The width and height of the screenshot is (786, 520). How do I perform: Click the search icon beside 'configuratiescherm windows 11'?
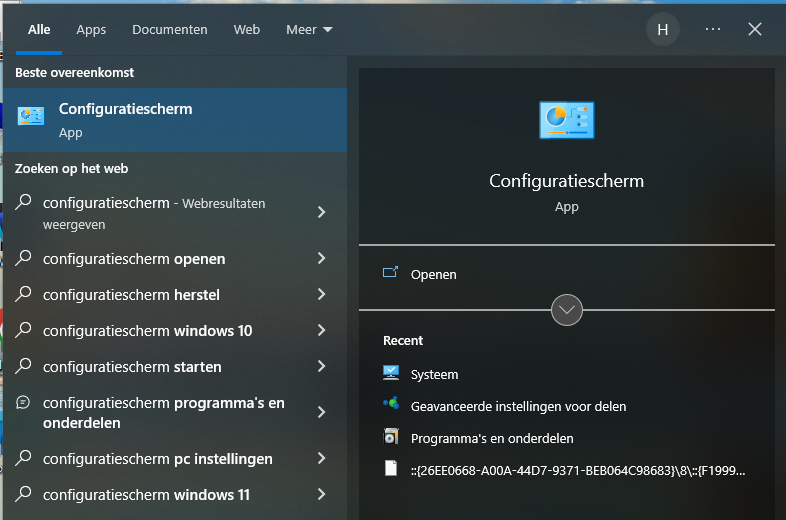tap(23, 494)
